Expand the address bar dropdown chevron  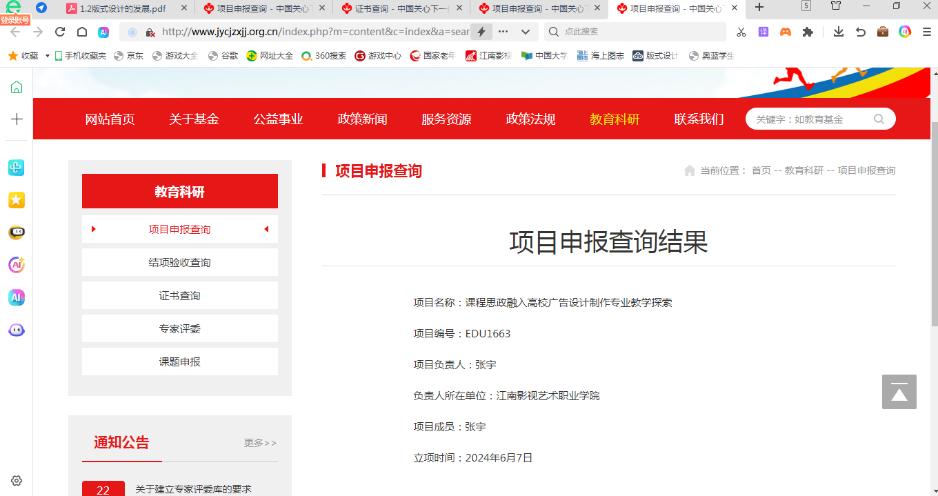[x=526, y=32]
